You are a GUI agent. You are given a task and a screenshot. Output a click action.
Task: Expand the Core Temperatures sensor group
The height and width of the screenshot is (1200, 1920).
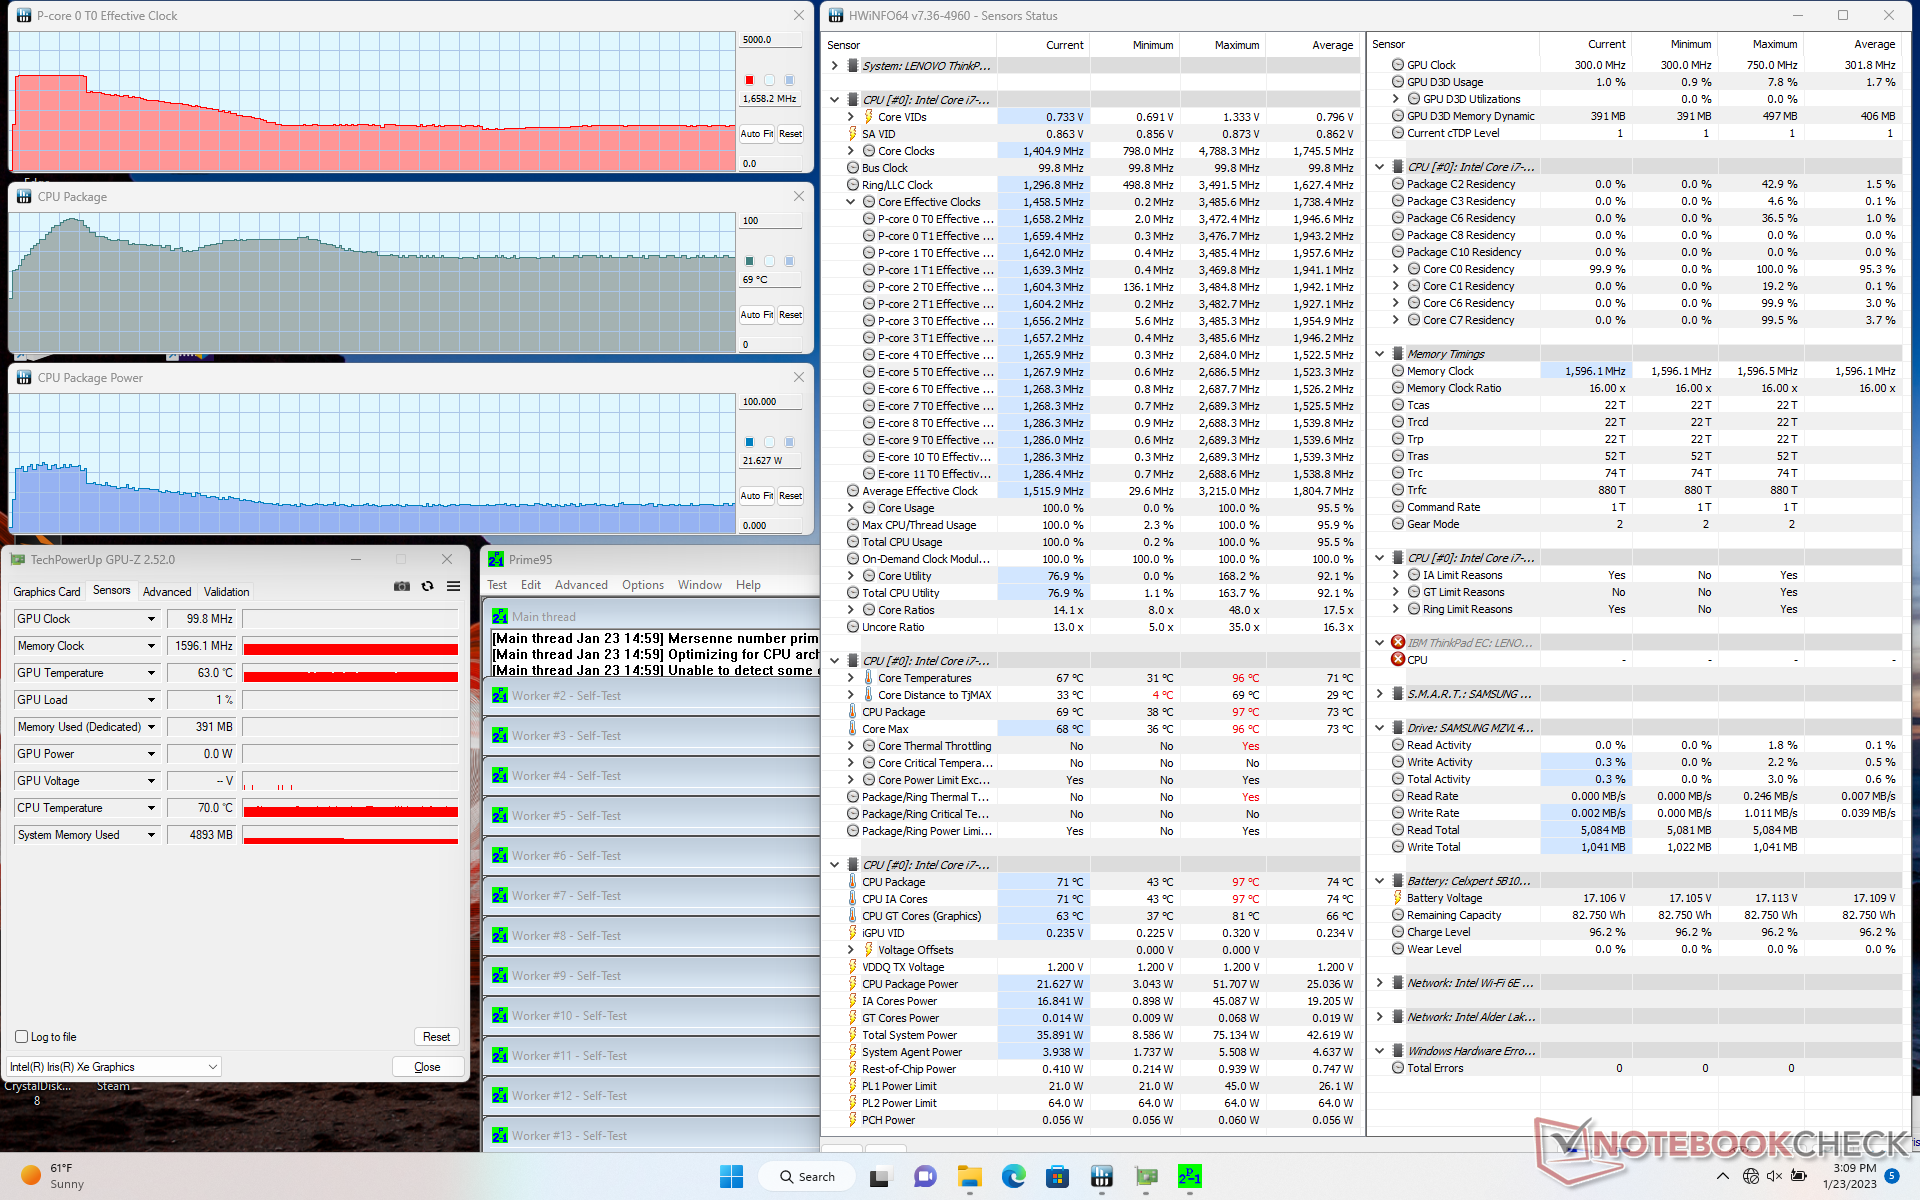(x=851, y=678)
